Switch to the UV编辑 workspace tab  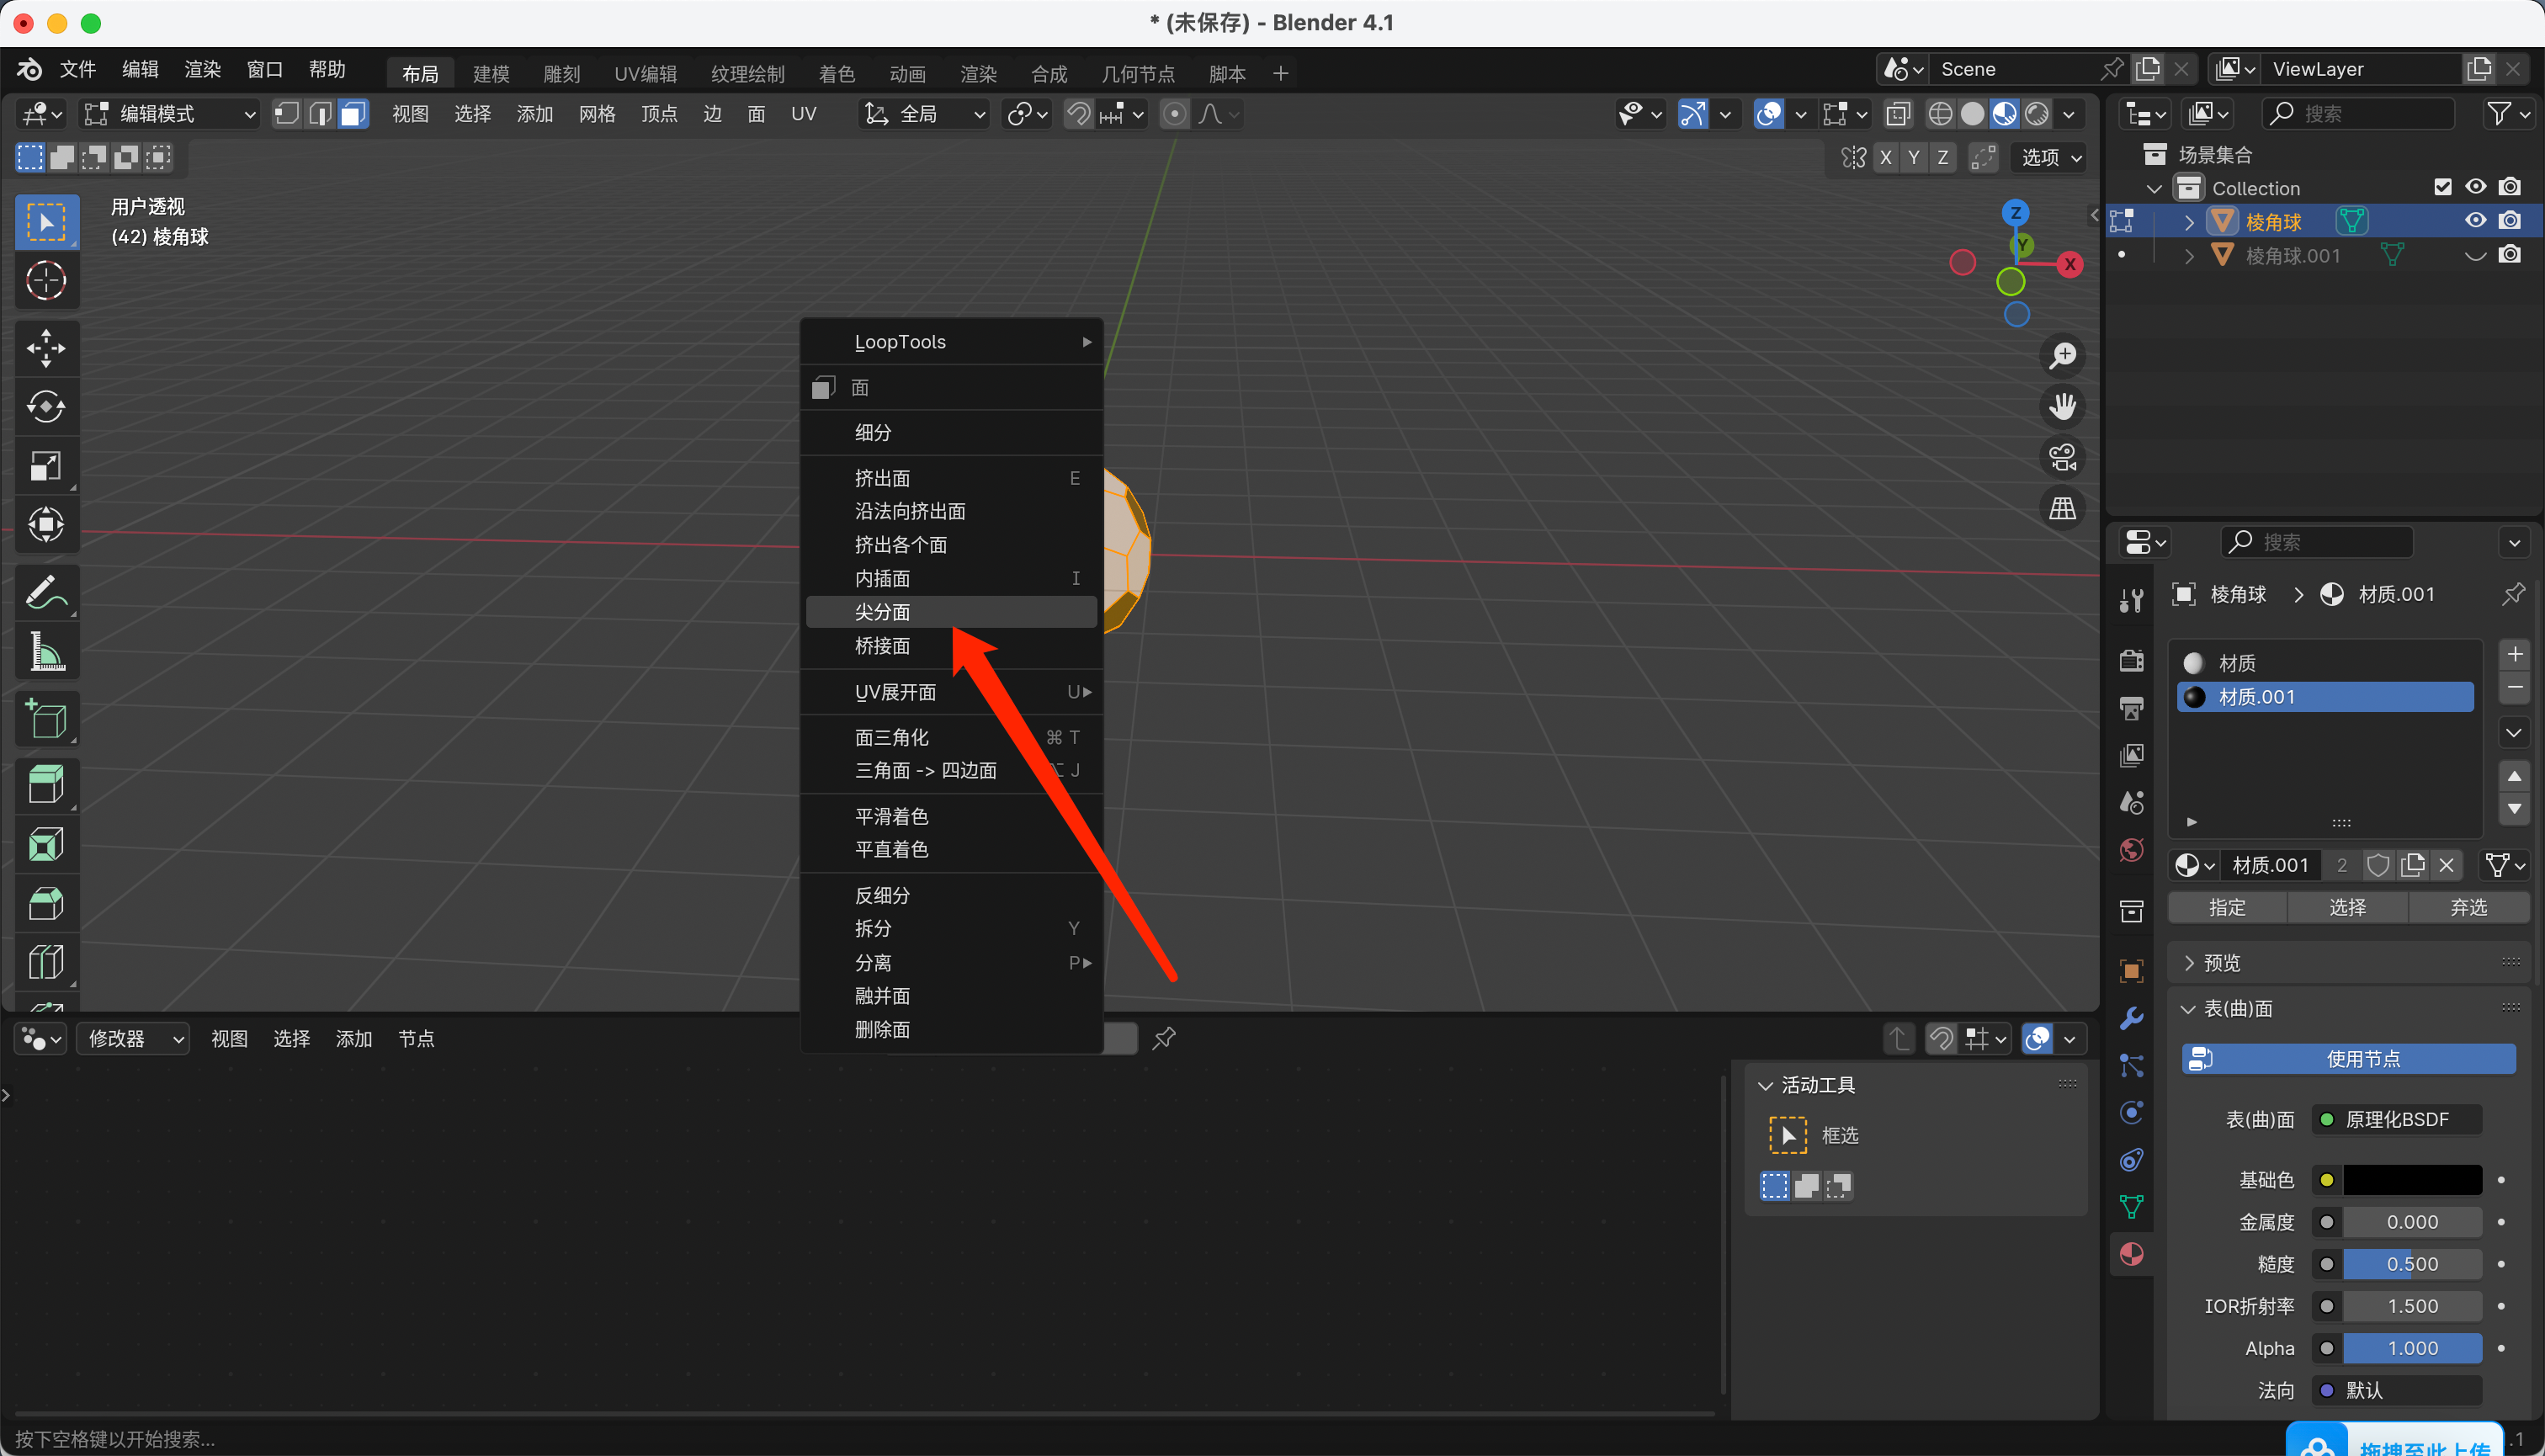pyautogui.click(x=645, y=74)
